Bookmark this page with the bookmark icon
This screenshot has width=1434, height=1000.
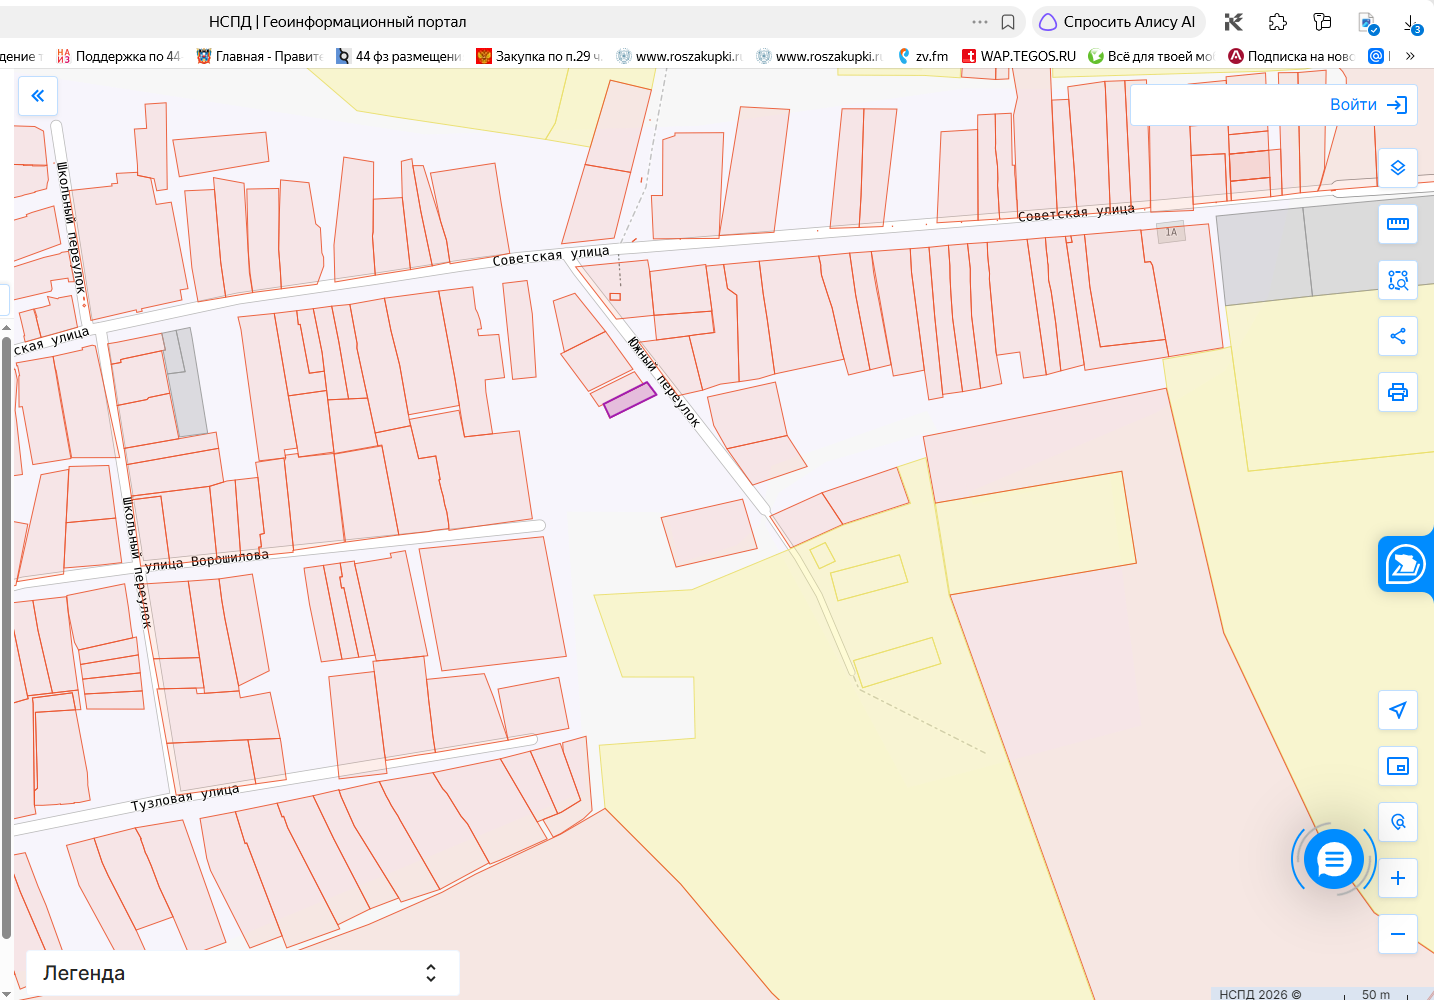point(1008,22)
